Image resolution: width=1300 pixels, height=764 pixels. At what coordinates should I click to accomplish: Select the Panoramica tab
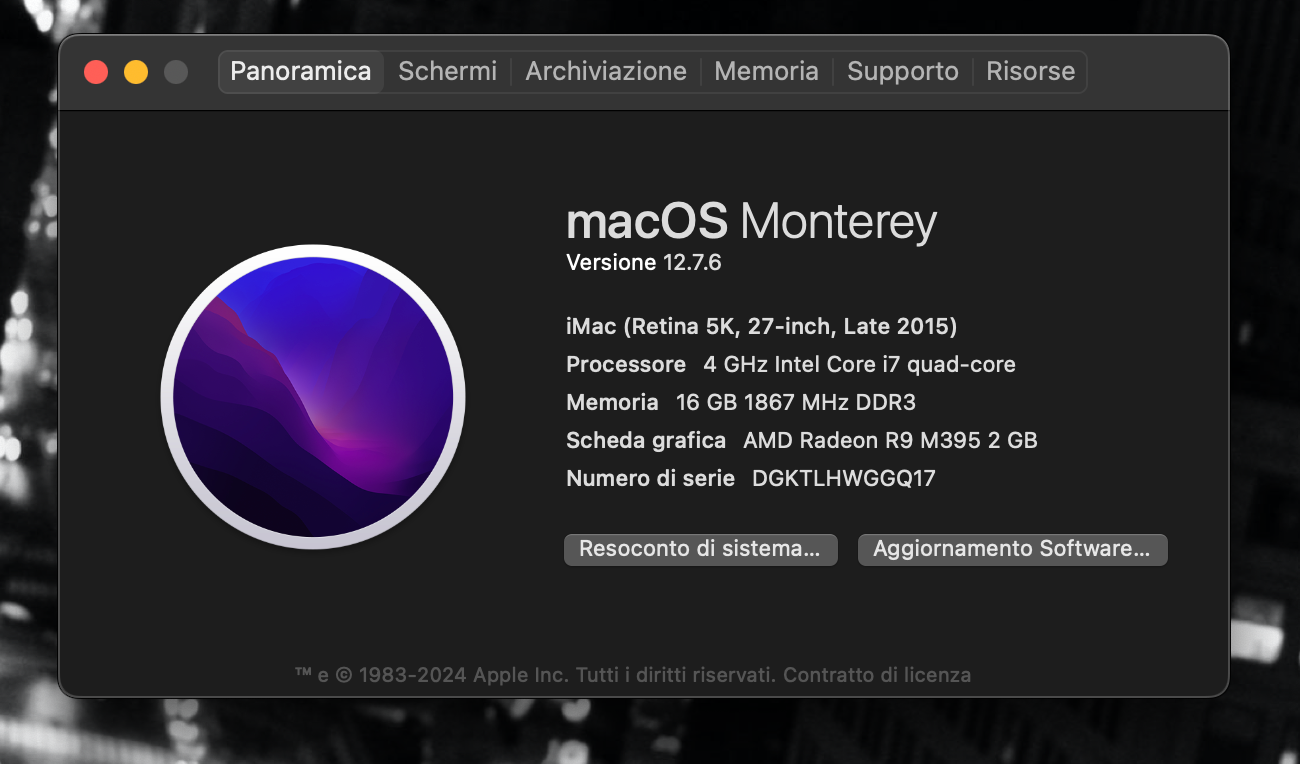(301, 72)
